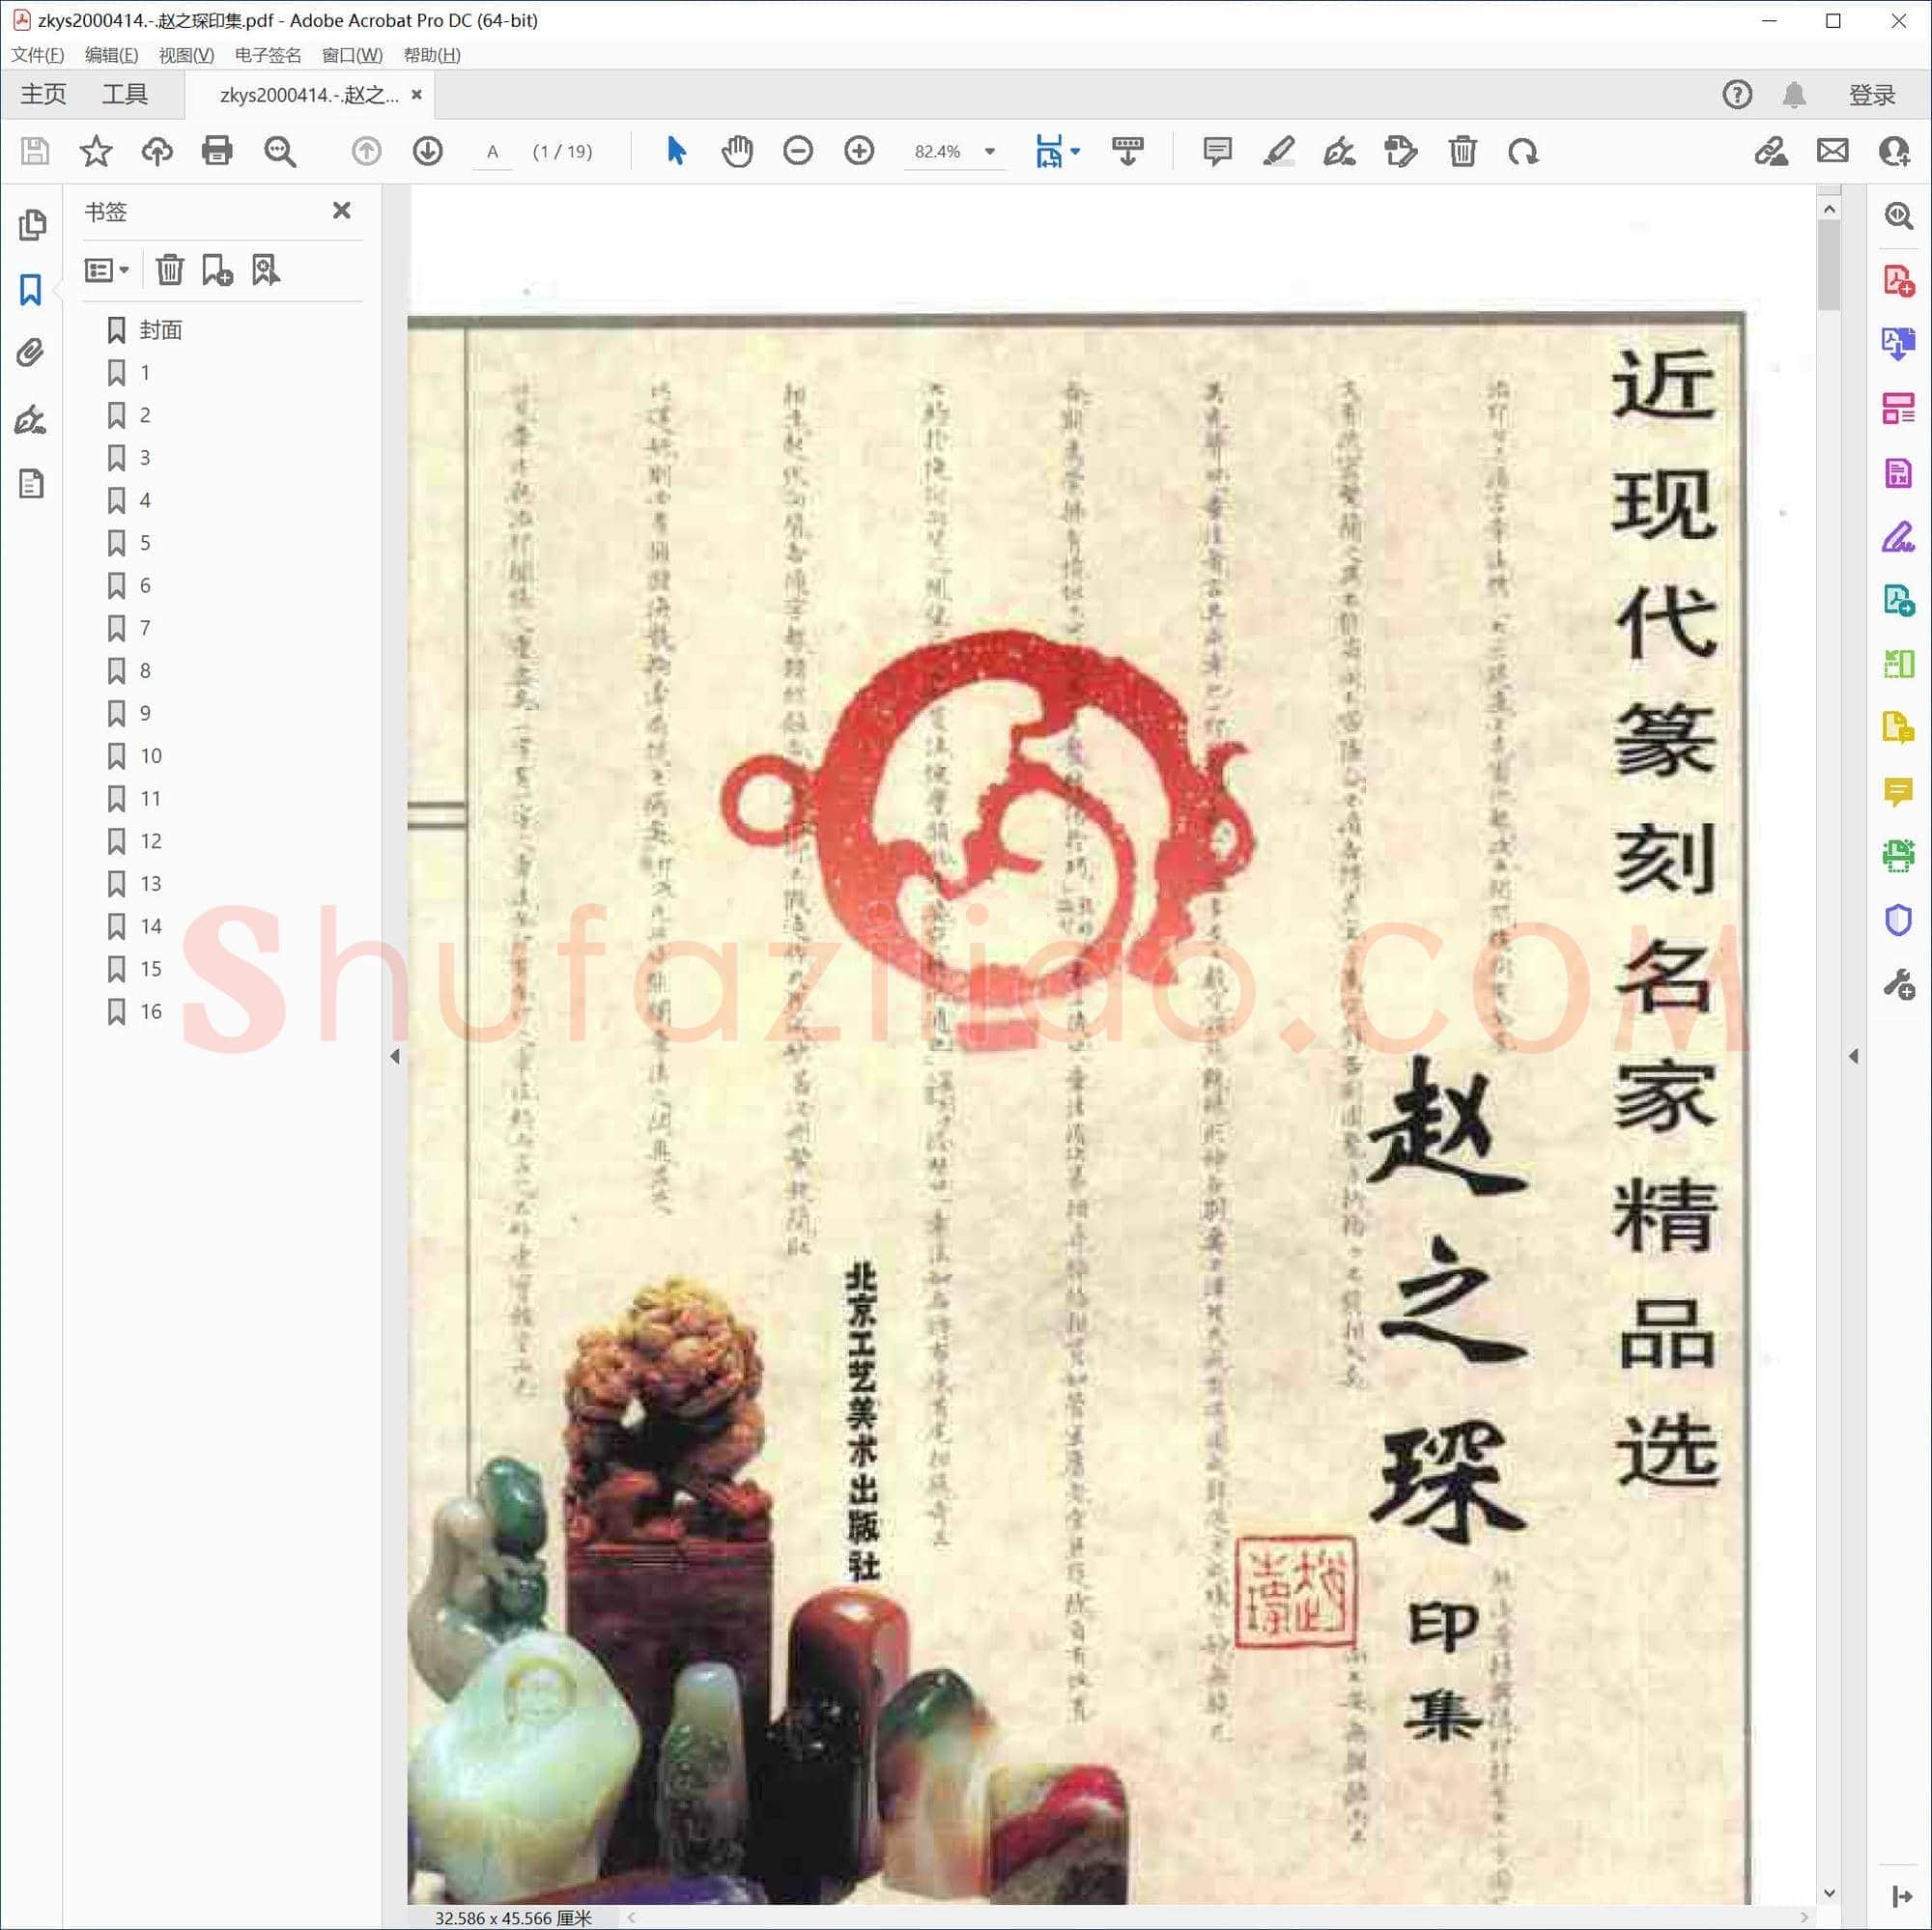Add a new bookmark icon

click(x=217, y=270)
